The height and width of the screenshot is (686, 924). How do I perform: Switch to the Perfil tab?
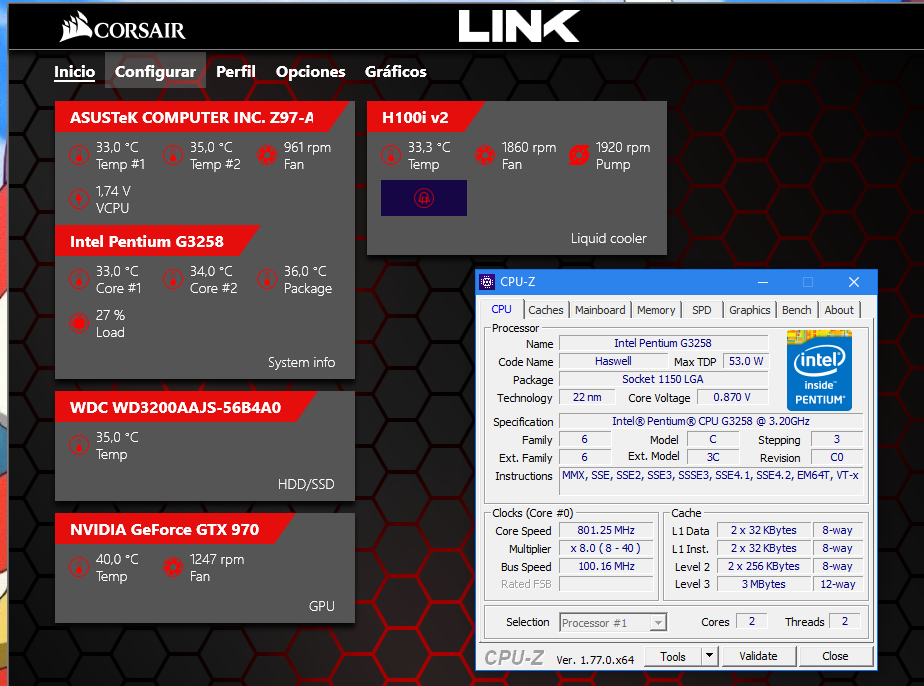[x=236, y=72]
